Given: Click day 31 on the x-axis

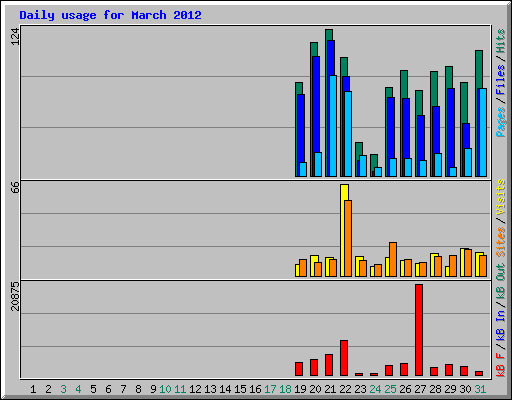Looking at the screenshot, I should [x=480, y=389].
